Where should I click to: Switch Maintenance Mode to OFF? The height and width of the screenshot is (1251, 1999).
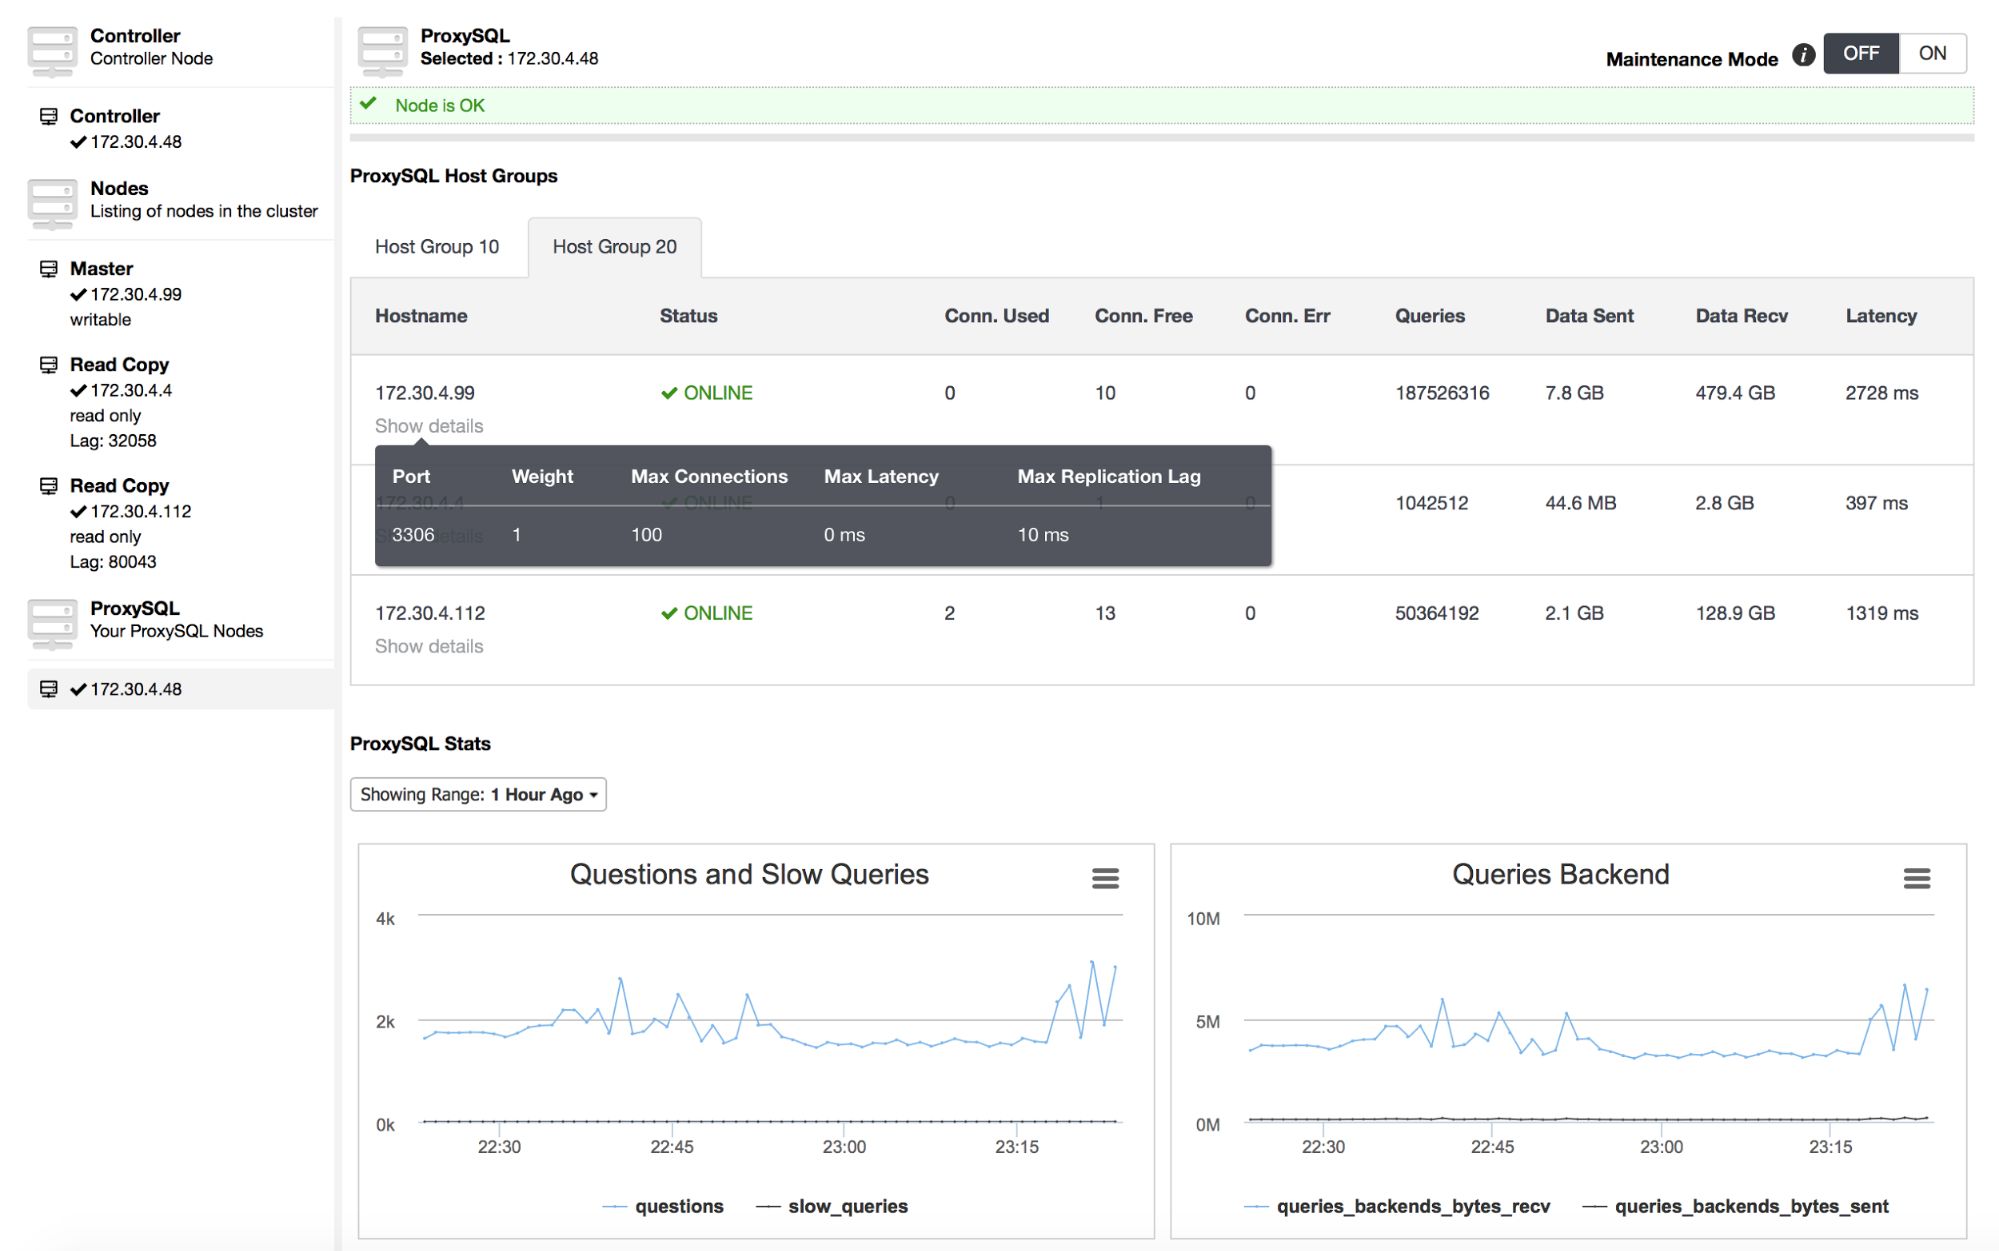(x=1861, y=53)
